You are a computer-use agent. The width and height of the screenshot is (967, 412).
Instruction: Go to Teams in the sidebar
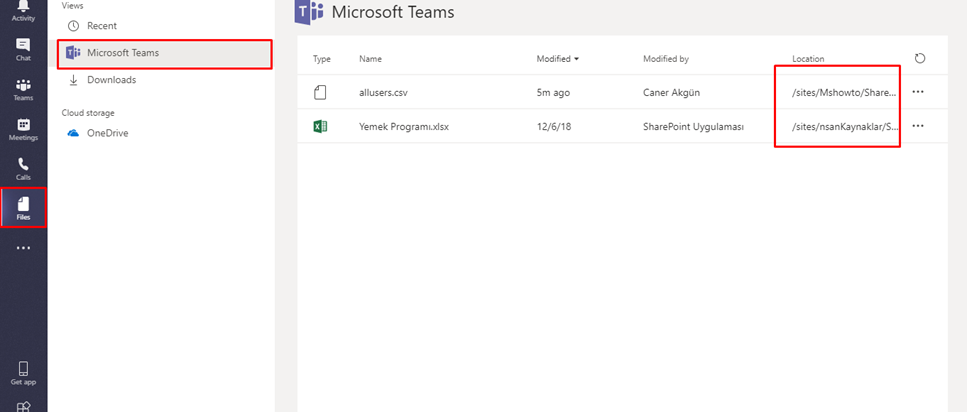click(23, 89)
